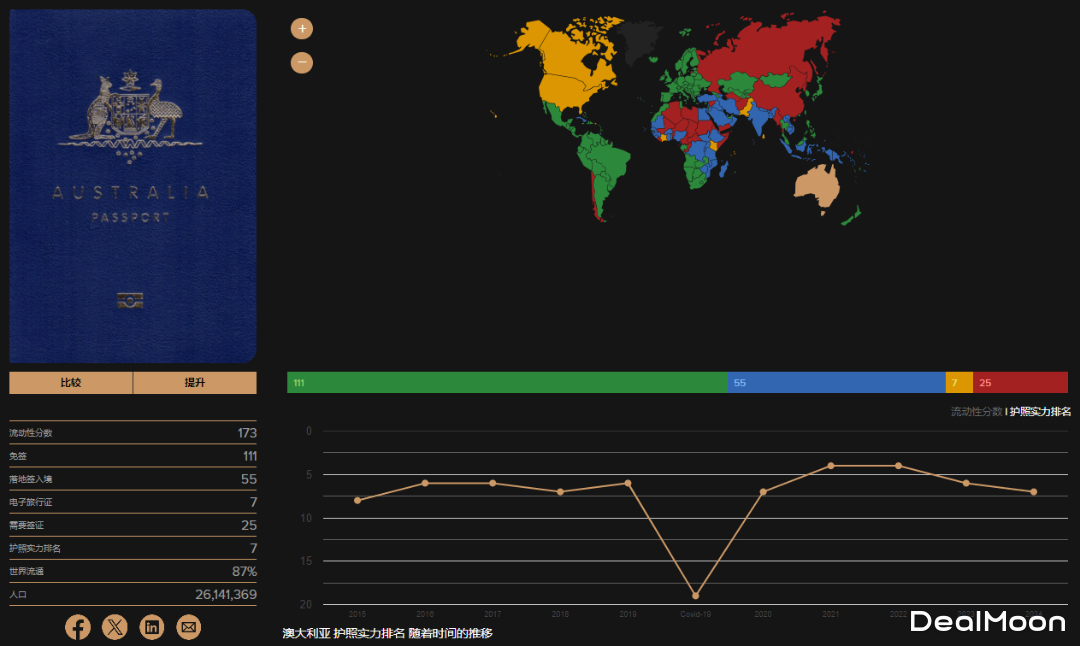This screenshot has width=1080, height=646.
Task: Click the 提升 improve button
Action: (195, 383)
